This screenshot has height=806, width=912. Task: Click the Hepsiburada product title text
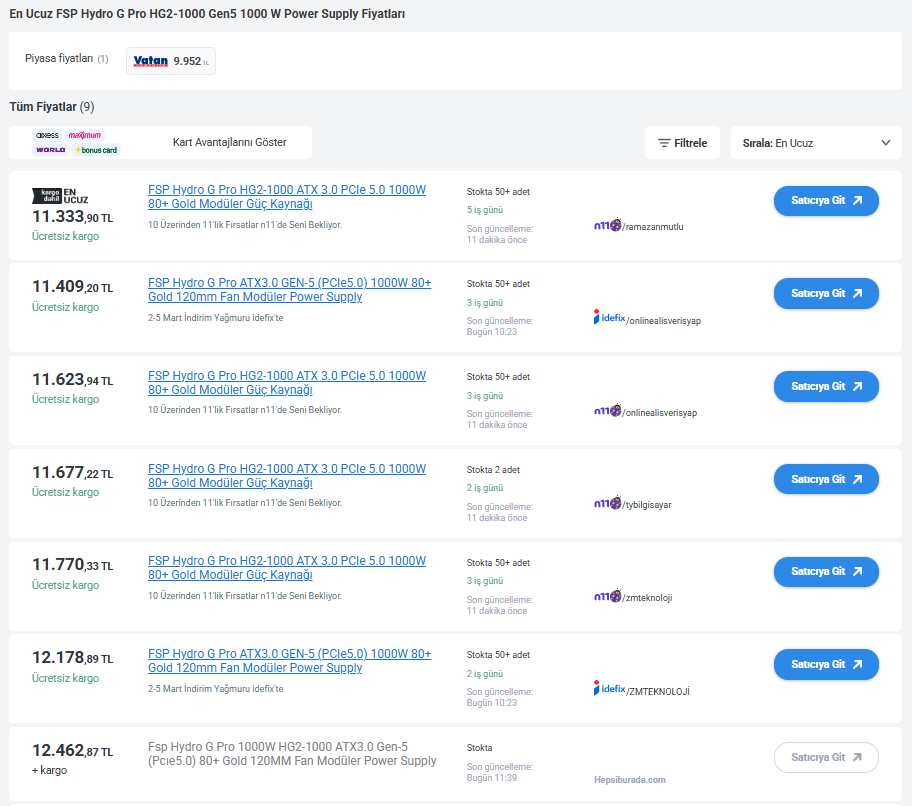(x=292, y=754)
